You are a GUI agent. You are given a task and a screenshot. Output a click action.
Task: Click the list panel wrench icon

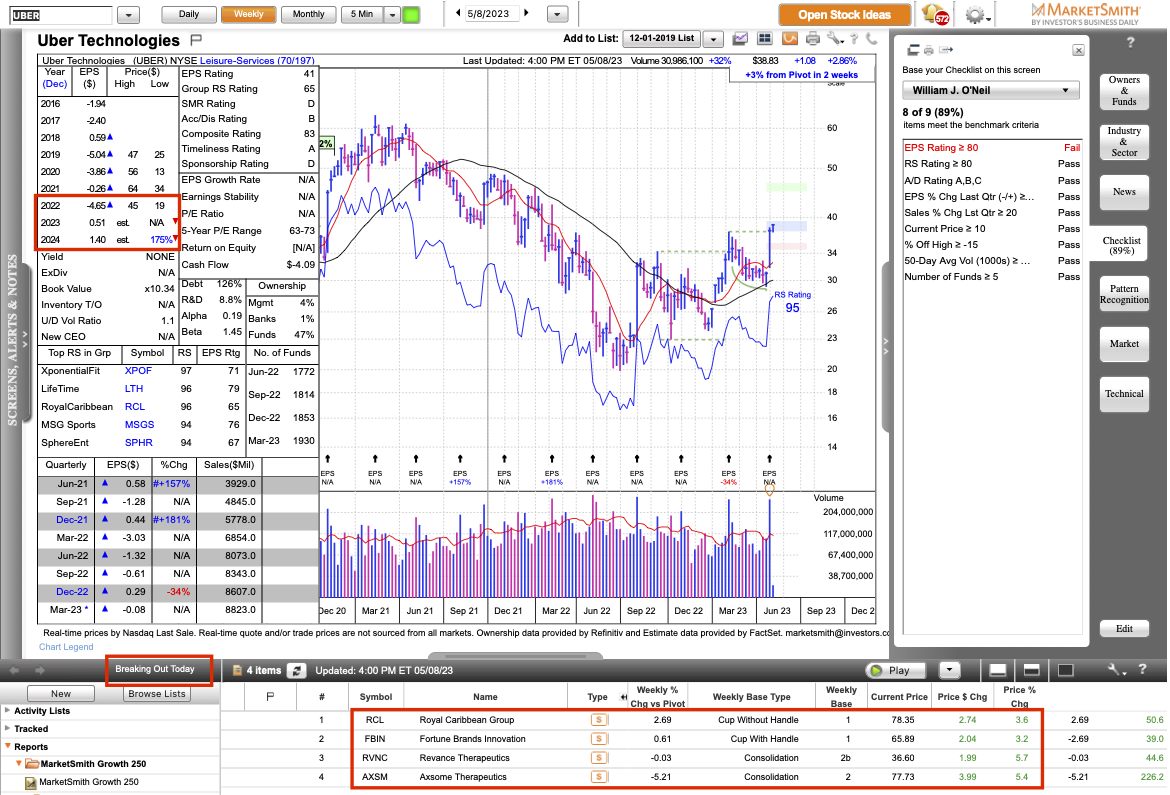(x=1115, y=670)
